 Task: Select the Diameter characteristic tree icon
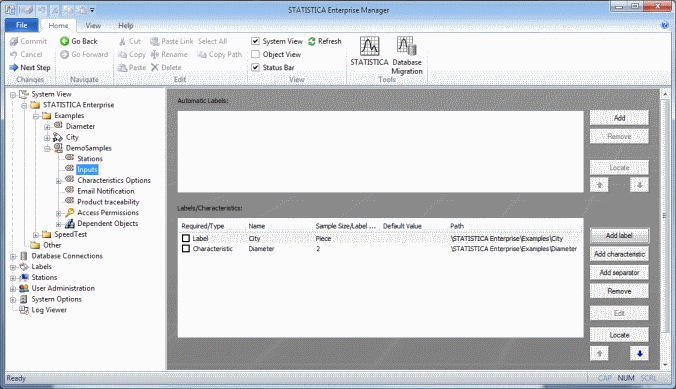(x=58, y=125)
